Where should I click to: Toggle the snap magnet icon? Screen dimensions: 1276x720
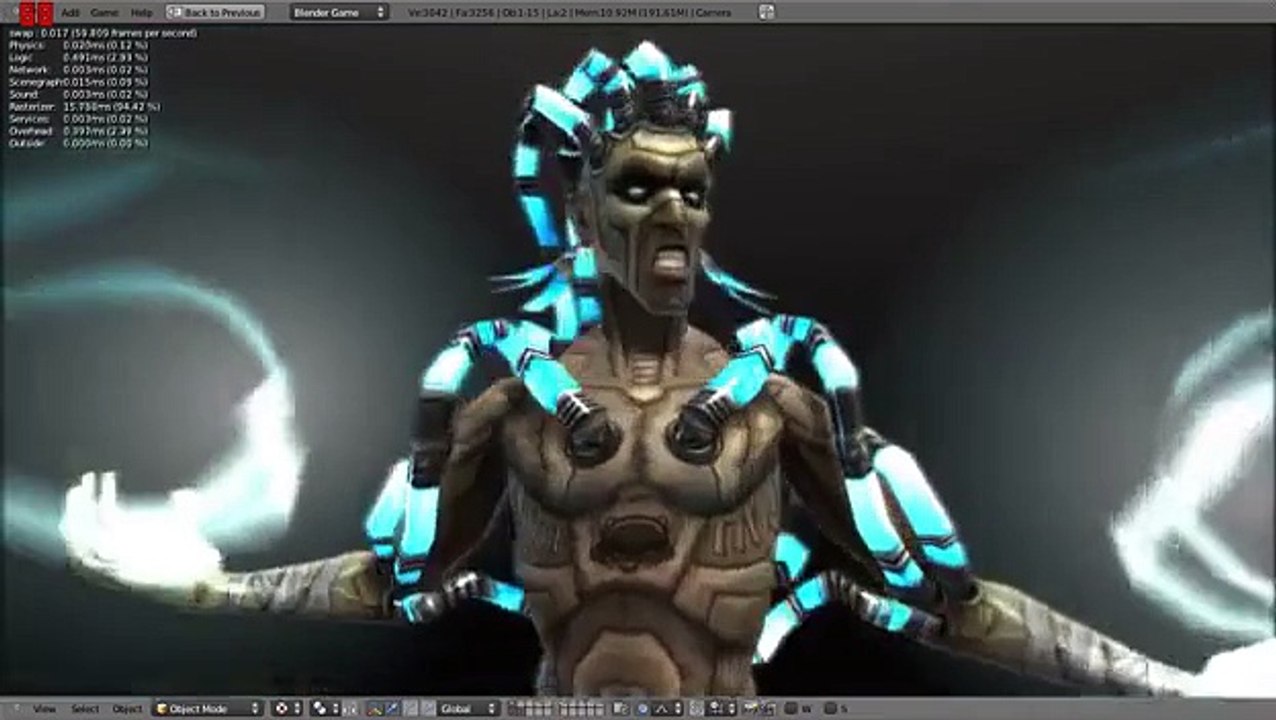click(697, 709)
